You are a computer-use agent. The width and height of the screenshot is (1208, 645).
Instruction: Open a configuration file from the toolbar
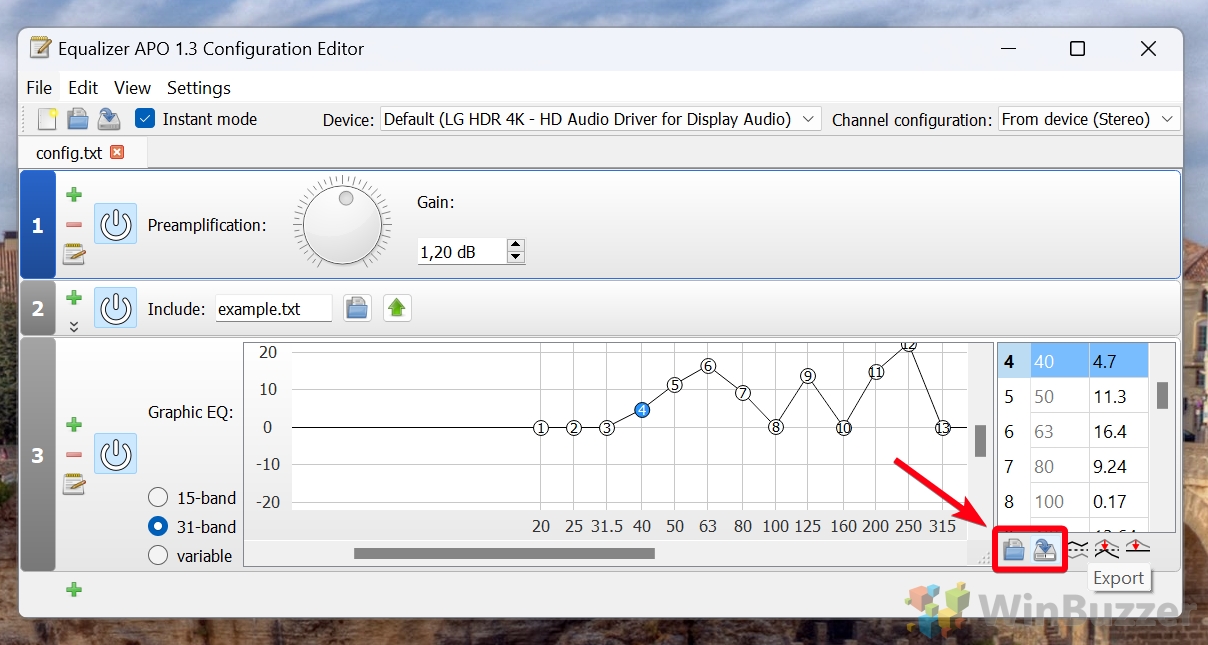coord(77,119)
